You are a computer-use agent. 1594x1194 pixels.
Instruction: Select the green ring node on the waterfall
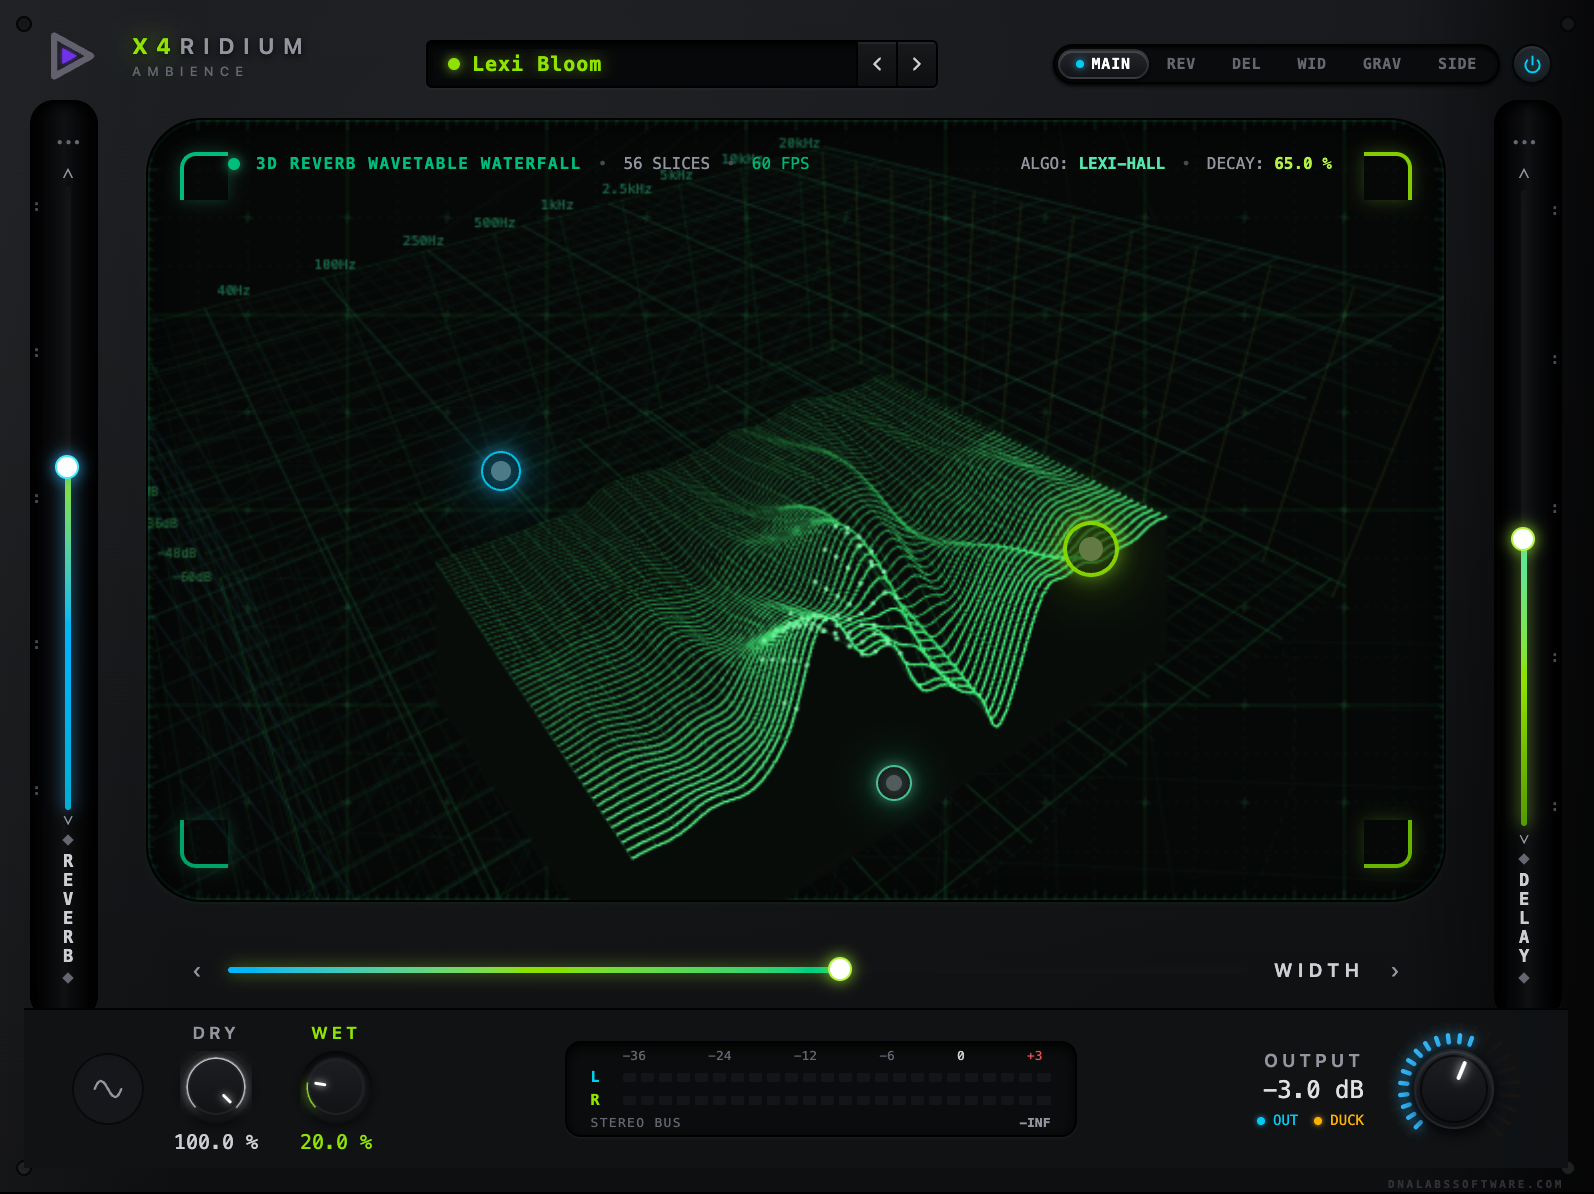[1091, 549]
